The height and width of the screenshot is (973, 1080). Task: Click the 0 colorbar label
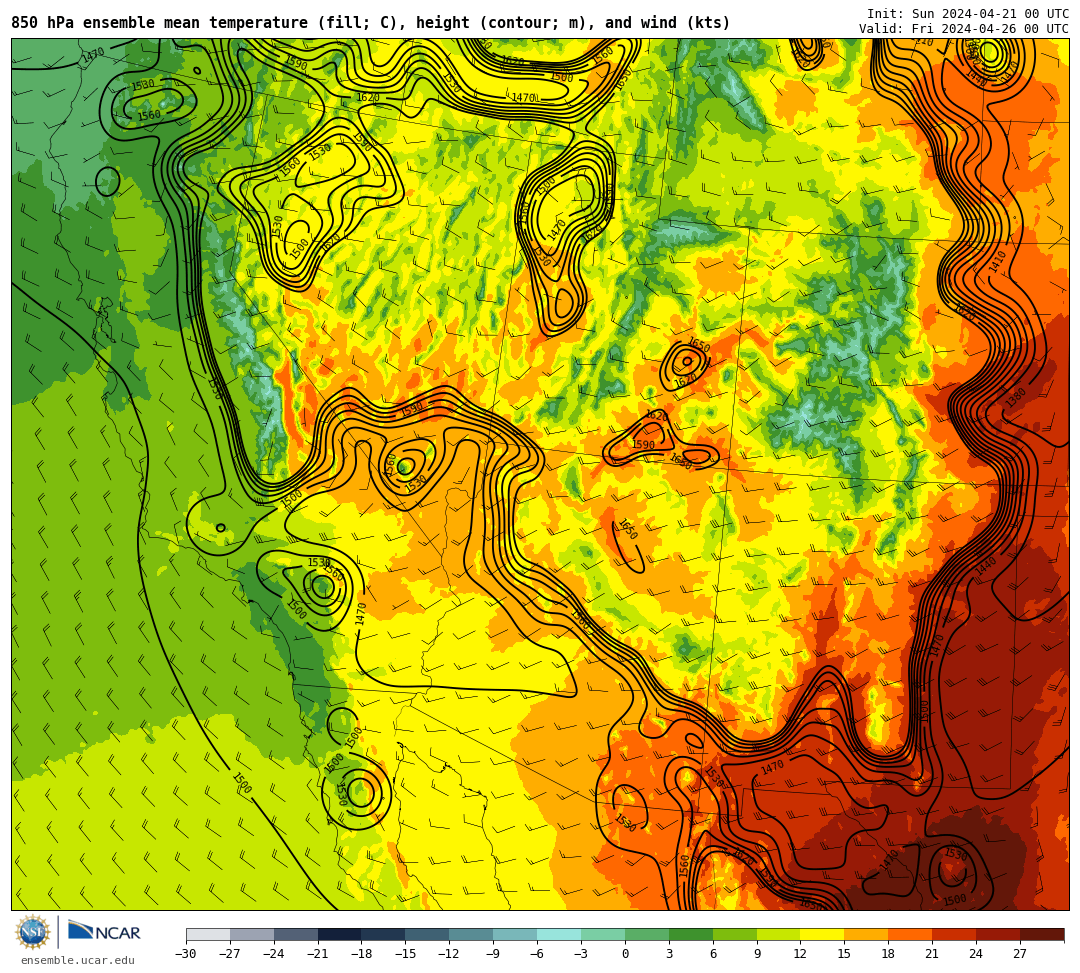[625, 954]
